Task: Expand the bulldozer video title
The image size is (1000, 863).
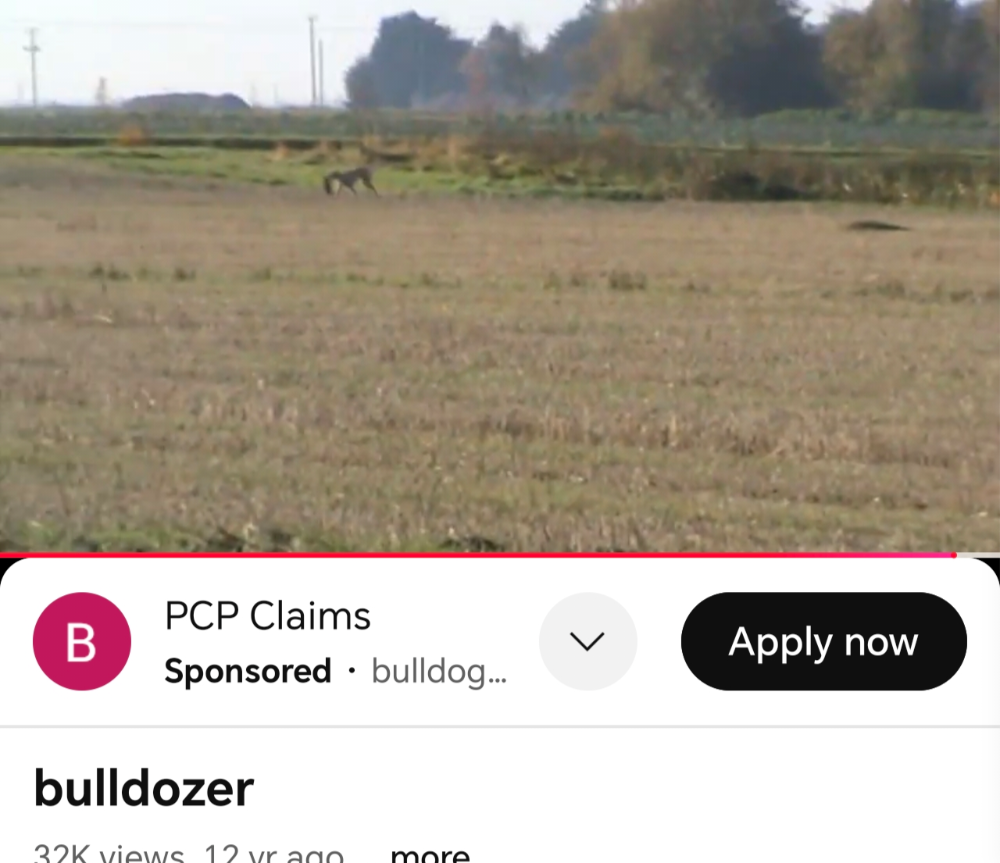Action: point(143,788)
